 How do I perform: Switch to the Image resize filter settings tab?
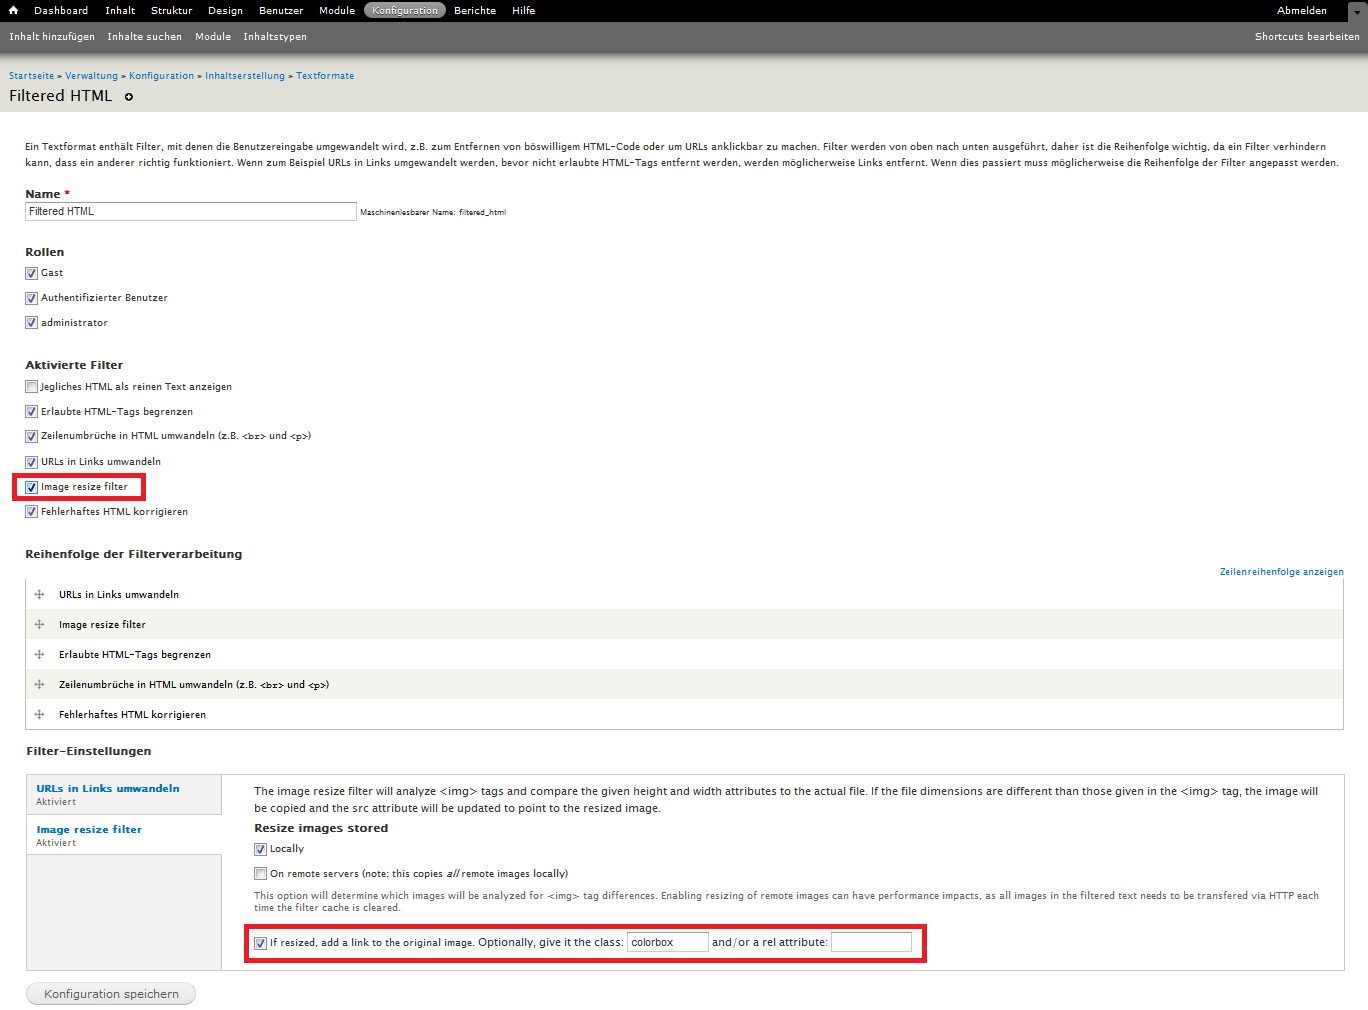tap(89, 829)
